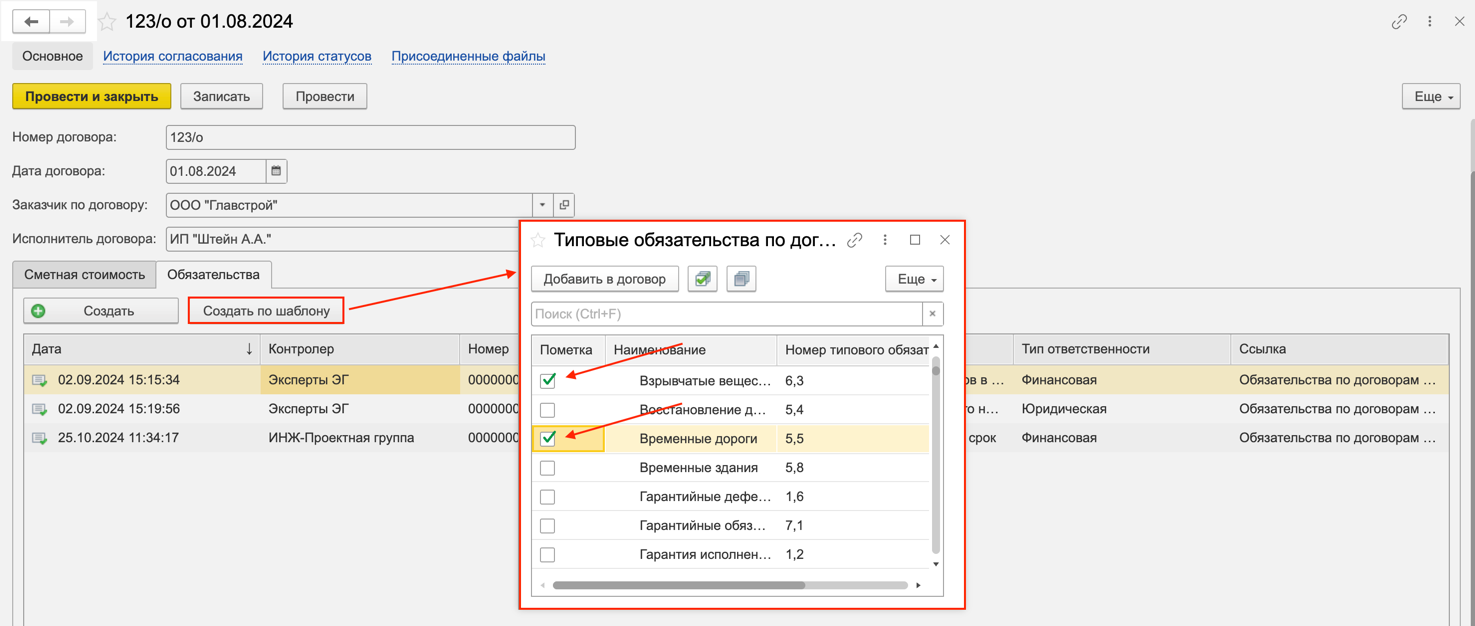Open calendar picker for contract date

click(276, 171)
